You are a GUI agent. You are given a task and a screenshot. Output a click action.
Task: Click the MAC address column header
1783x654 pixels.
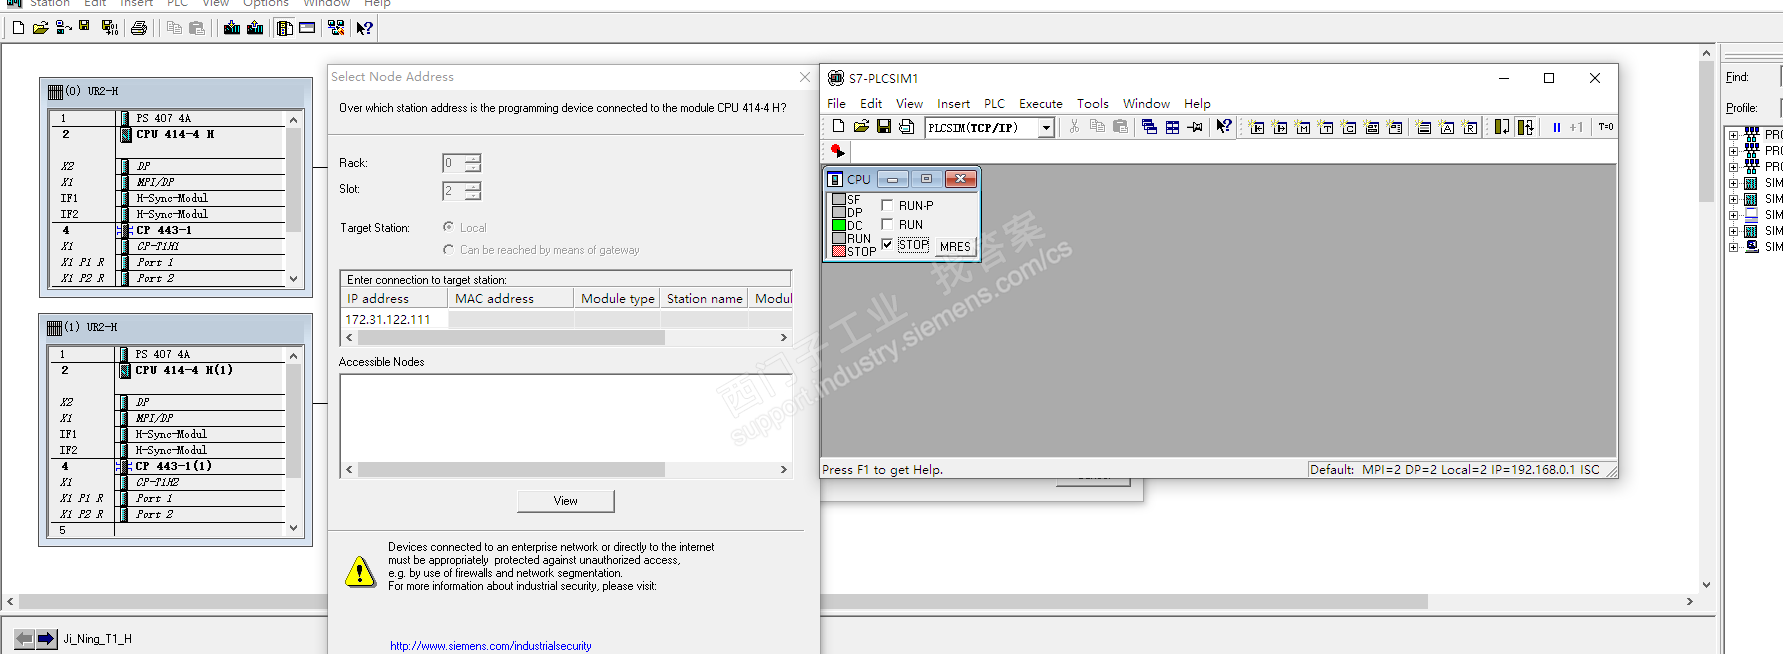[511, 298]
